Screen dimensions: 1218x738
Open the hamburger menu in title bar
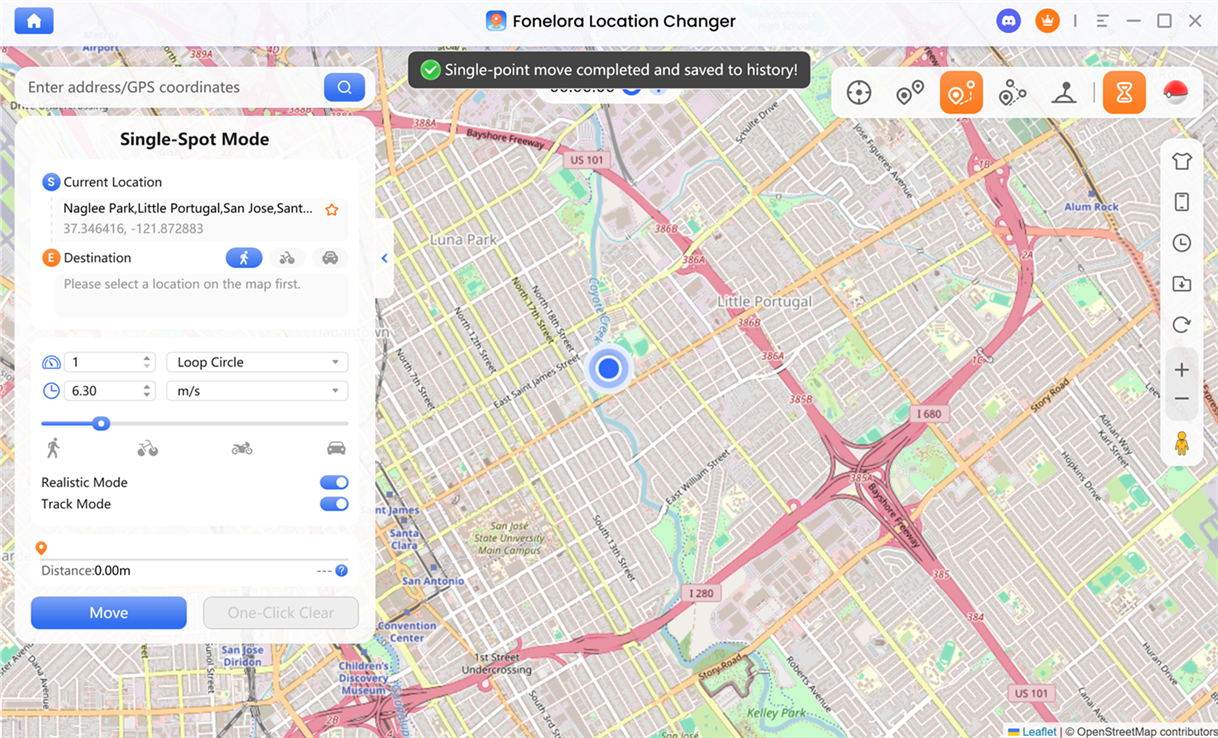click(1103, 21)
